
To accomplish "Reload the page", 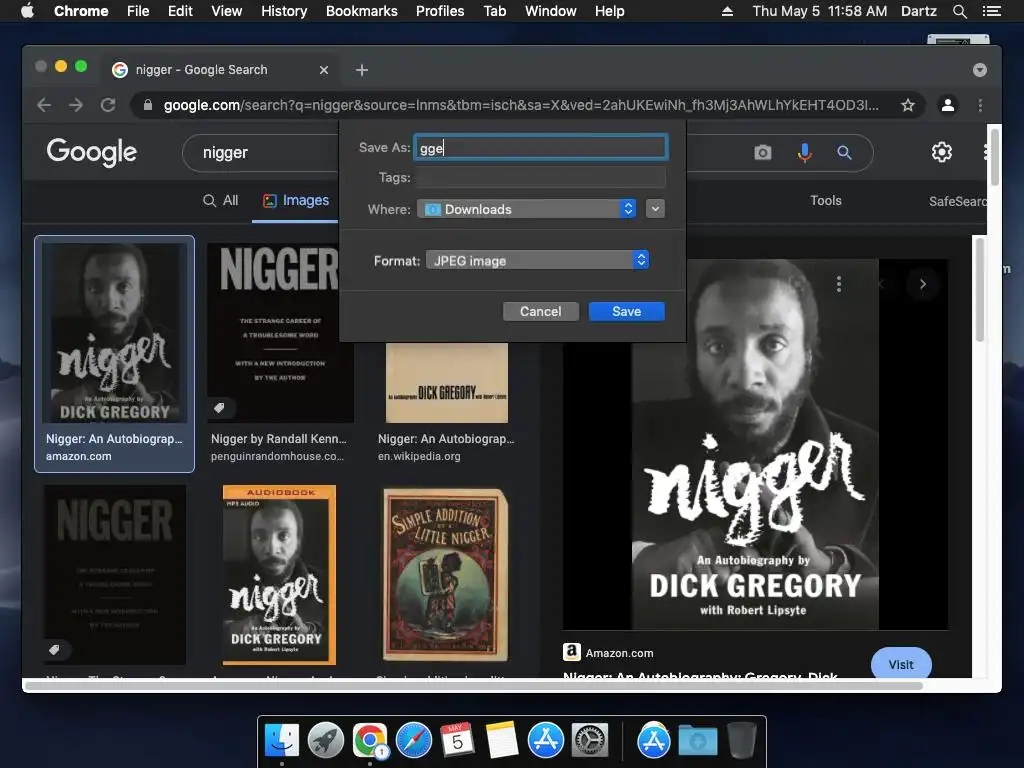I will (x=108, y=105).
